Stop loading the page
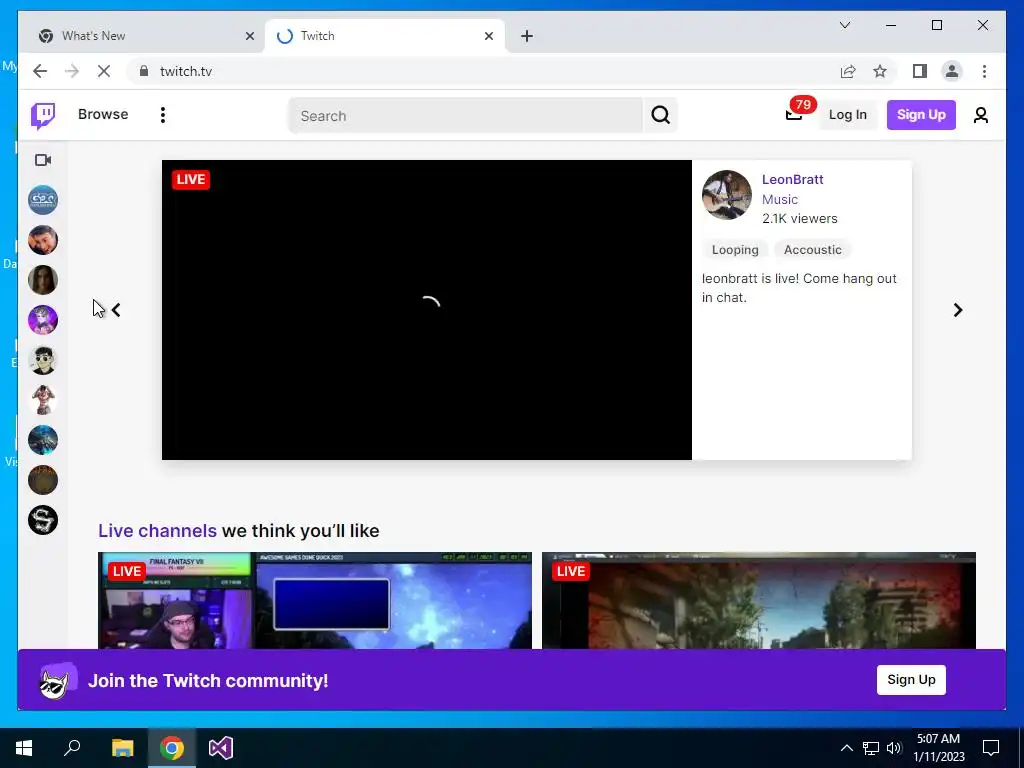Viewport: 1024px width, 768px height. (104, 71)
